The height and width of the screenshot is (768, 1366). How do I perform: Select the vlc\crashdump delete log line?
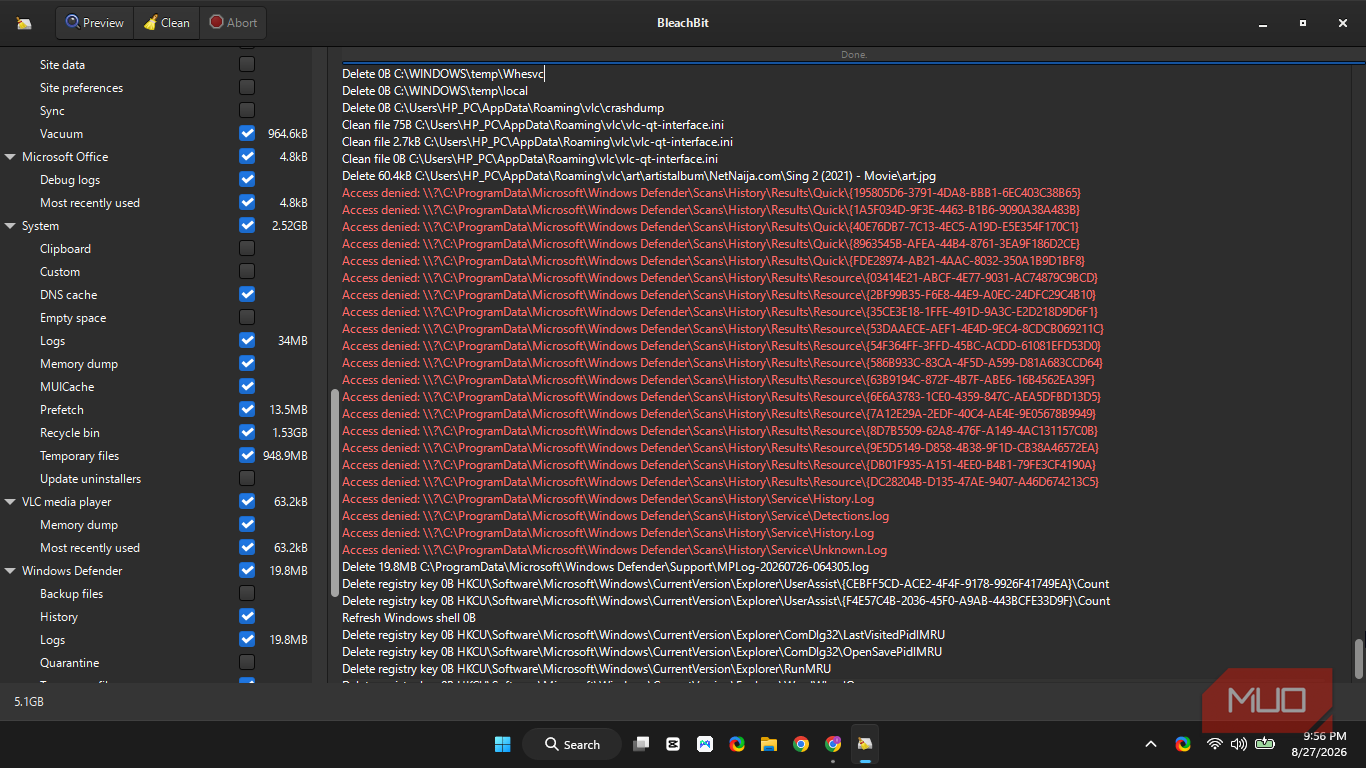(x=503, y=108)
